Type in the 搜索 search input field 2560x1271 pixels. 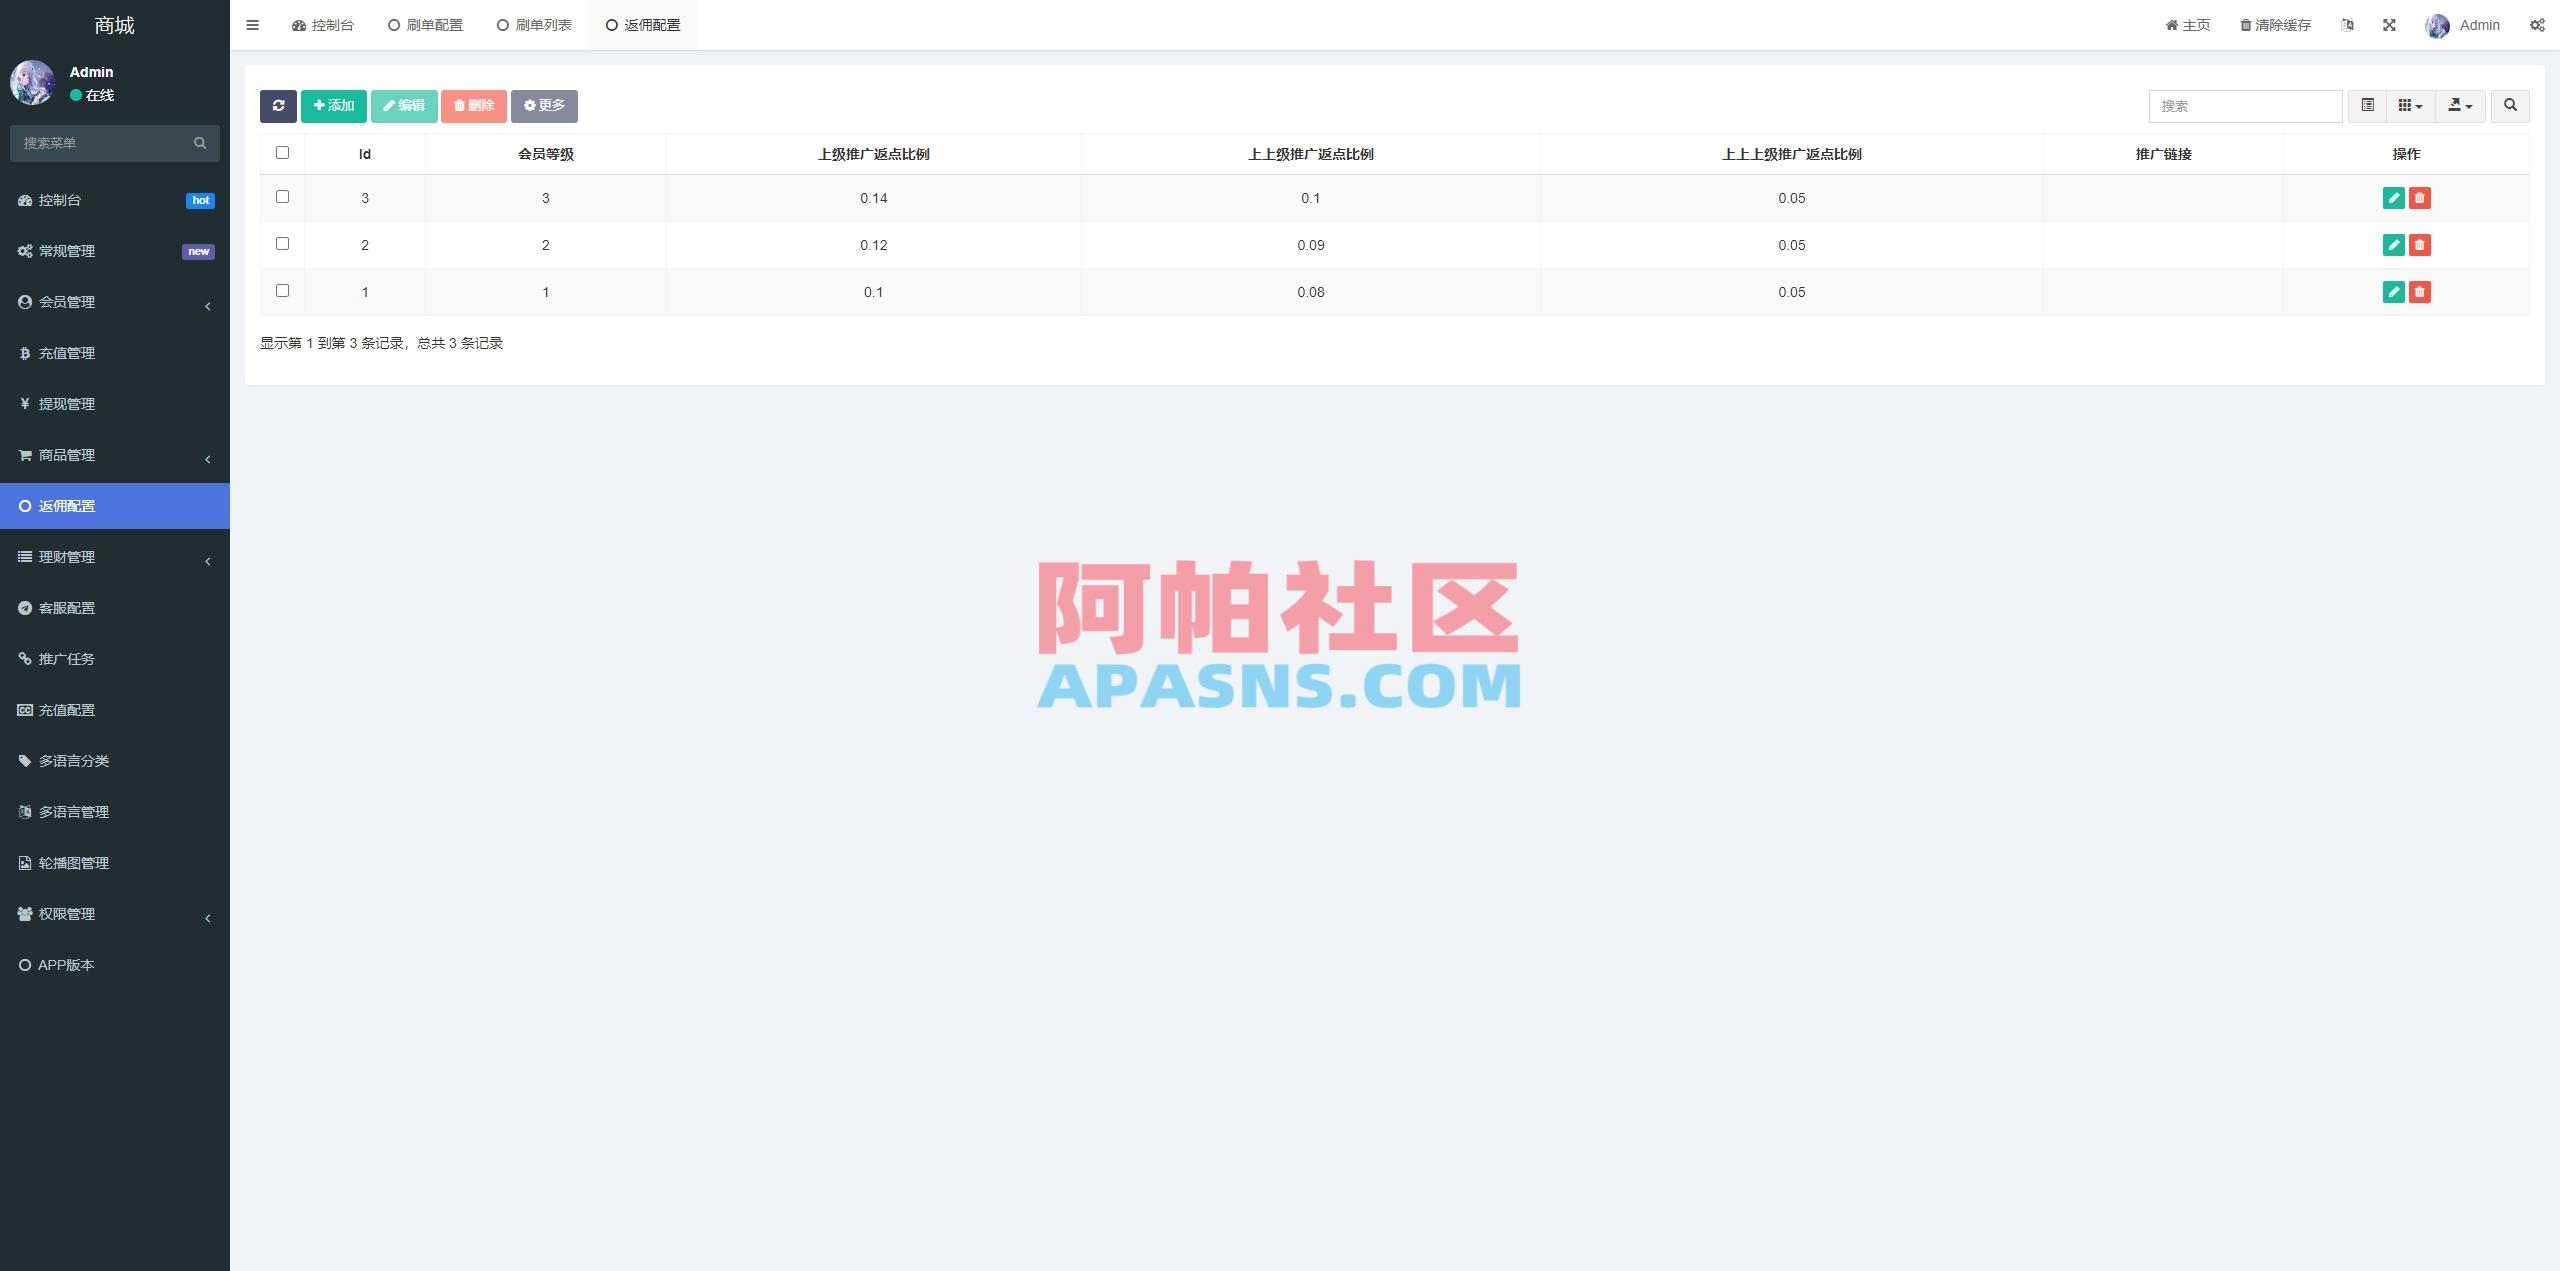coord(2243,105)
